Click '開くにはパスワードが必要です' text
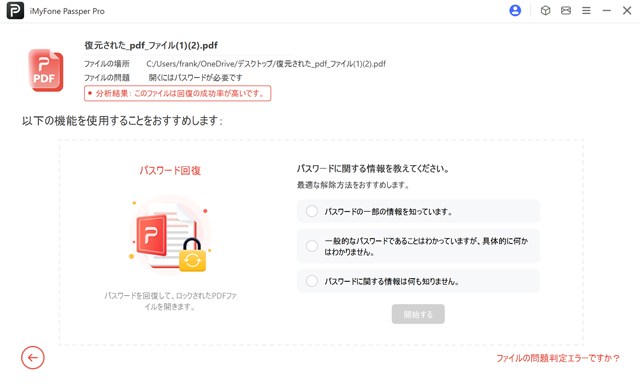Screen dimensions: 640x387 click(x=196, y=78)
